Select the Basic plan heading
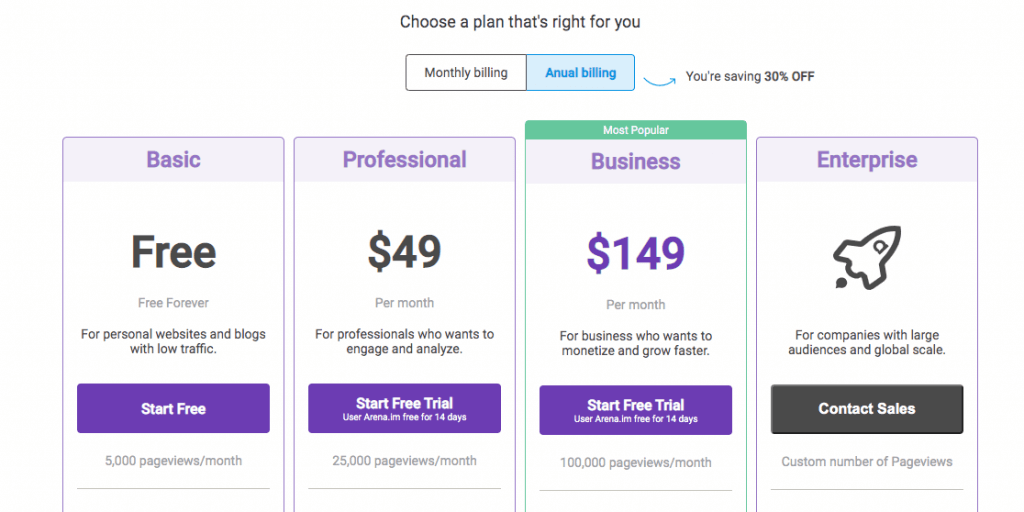Image resolution: width=1024 pixels, height=512 pixels. coord(173,160)
